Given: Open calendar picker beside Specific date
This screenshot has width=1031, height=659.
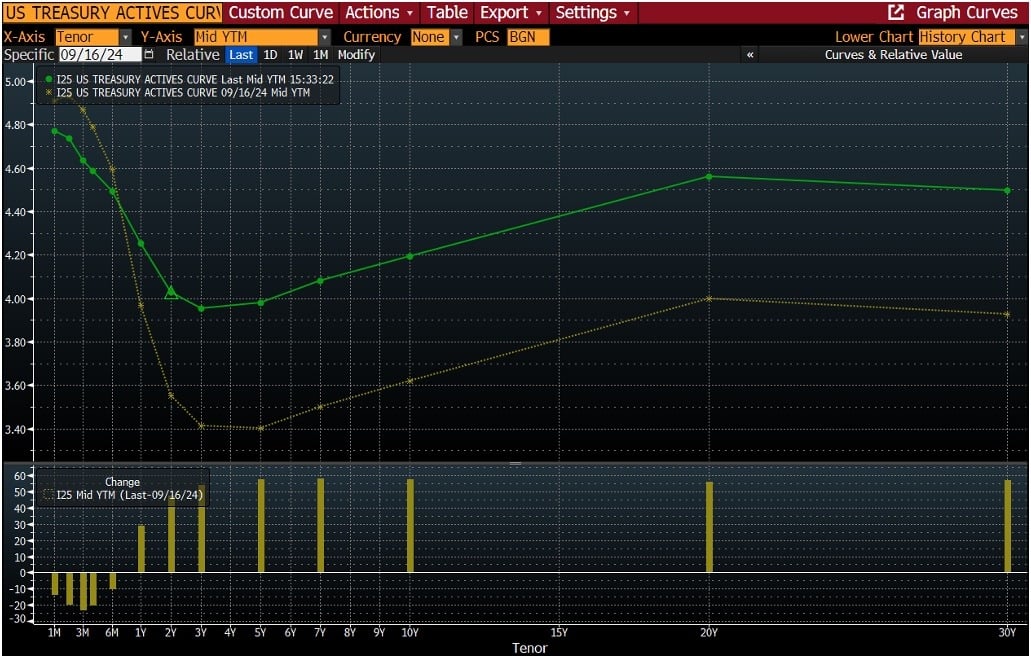Looking at the screenshot, I should 149,55.
